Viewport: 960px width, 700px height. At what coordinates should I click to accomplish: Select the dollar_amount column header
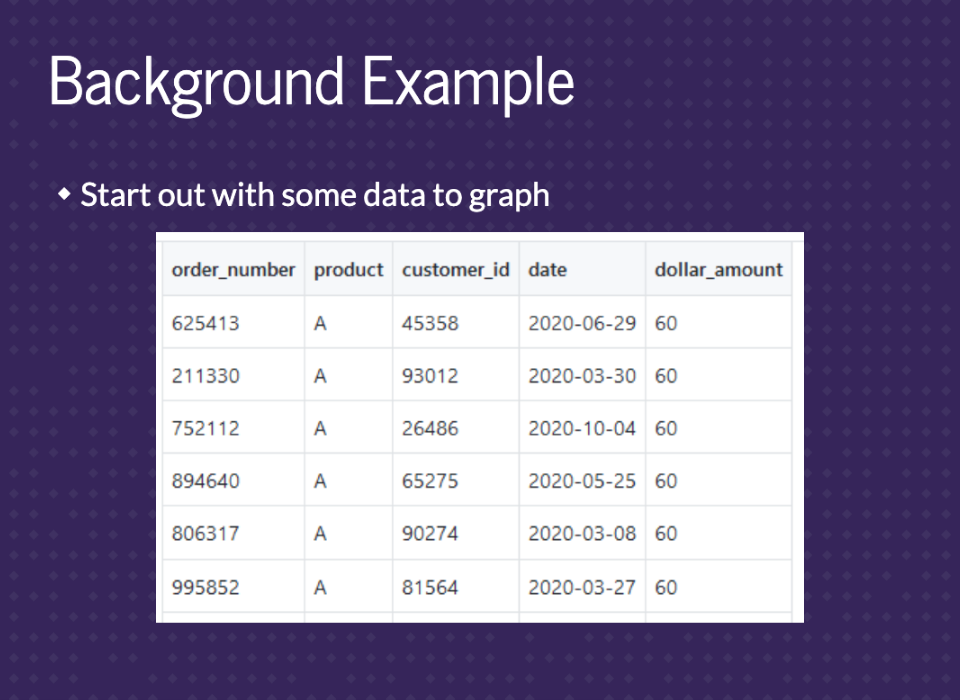718,270
